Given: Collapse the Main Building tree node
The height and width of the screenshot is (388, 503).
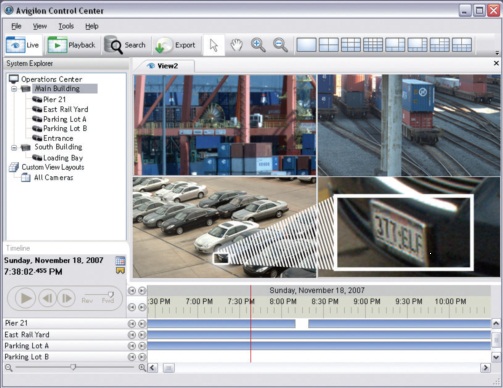Looking at the screenshot, I should point(14,89).
